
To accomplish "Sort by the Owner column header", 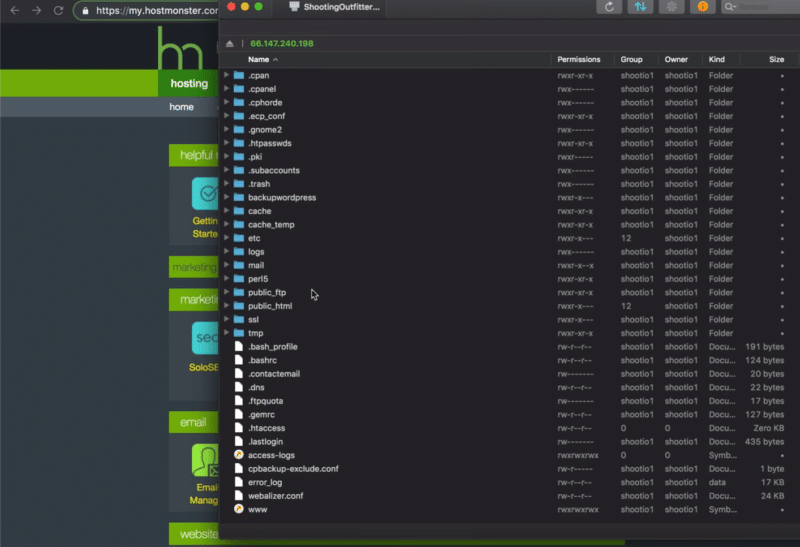I will coord(676,60).
